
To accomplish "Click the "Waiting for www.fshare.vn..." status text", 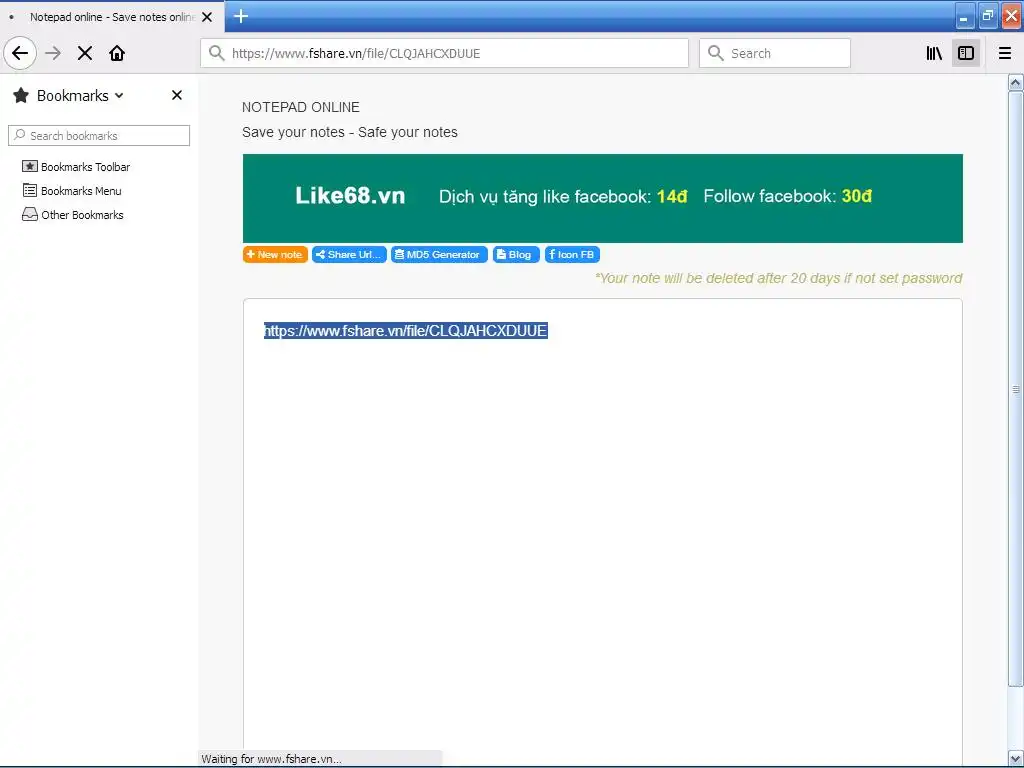I will [x=271, y=759].
